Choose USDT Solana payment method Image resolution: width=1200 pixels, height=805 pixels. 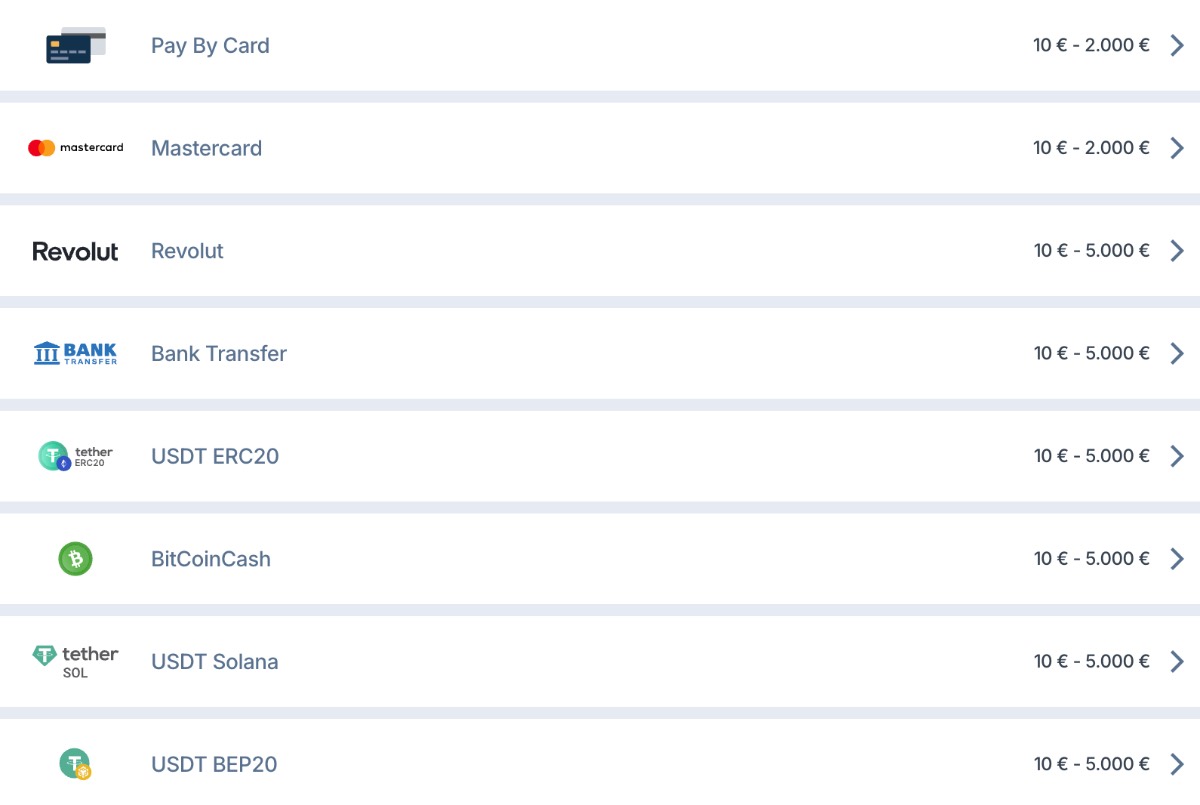coord(214,662)
